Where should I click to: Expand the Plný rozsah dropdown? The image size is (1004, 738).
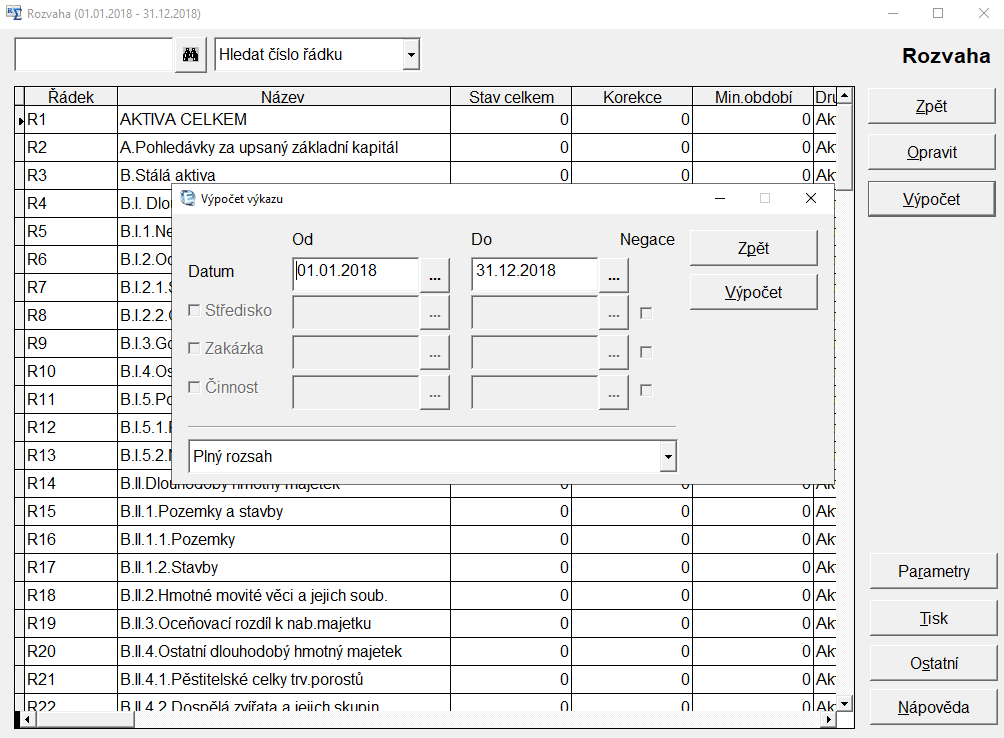click(667, 457)
